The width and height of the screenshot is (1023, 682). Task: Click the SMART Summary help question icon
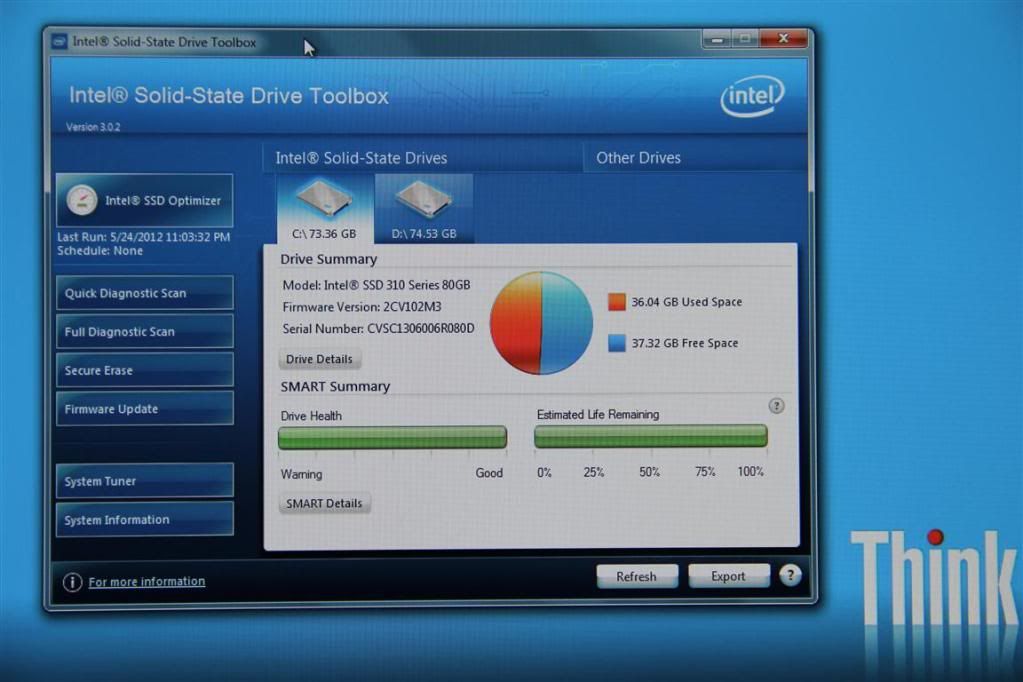coord(776,406)
